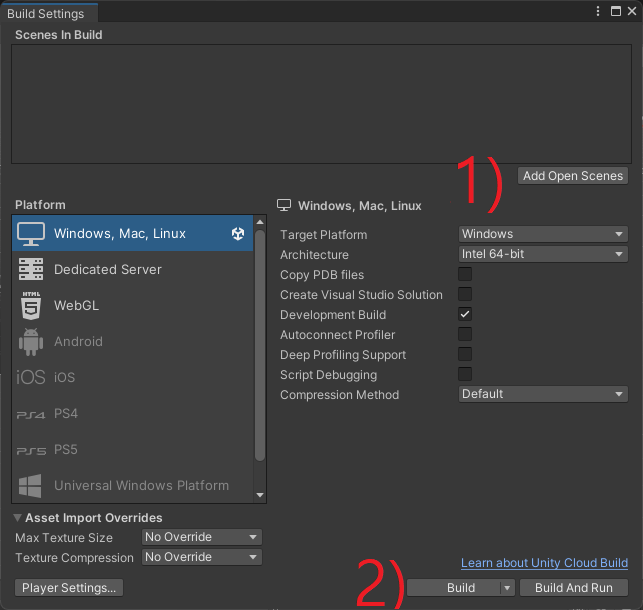Collapse the Asset Import Overrides section
The height and width of the screenshot is (610, 643).
[x=17, y=518]
